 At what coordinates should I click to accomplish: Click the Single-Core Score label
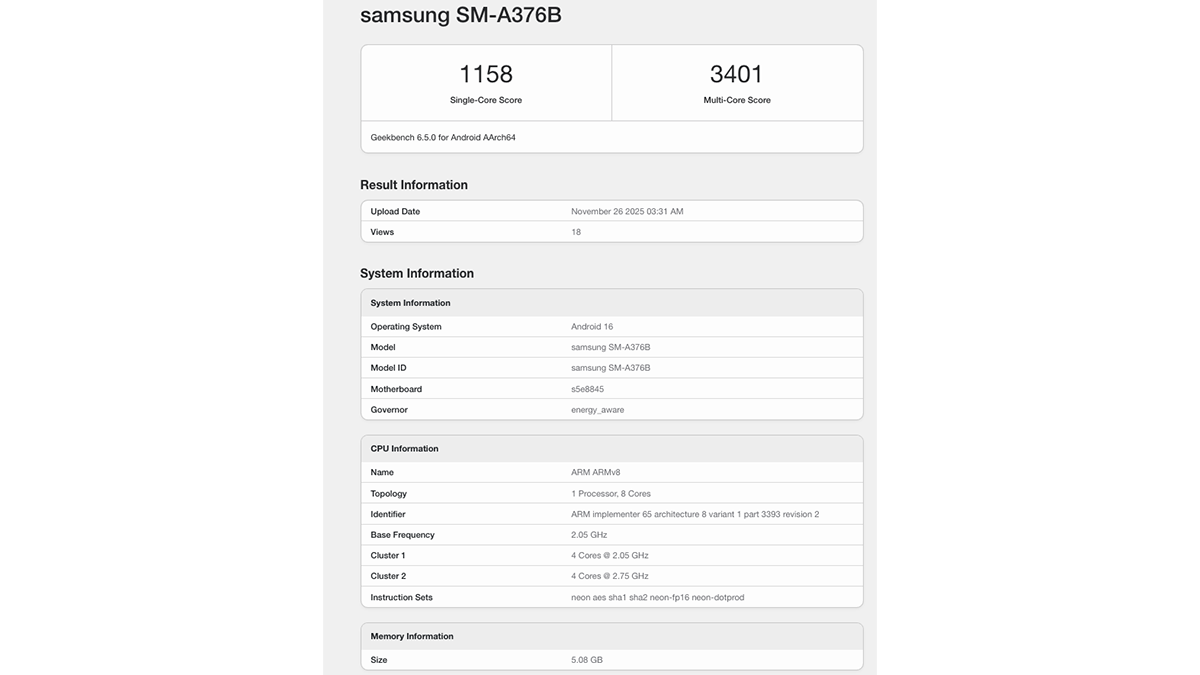coord(486,99)
